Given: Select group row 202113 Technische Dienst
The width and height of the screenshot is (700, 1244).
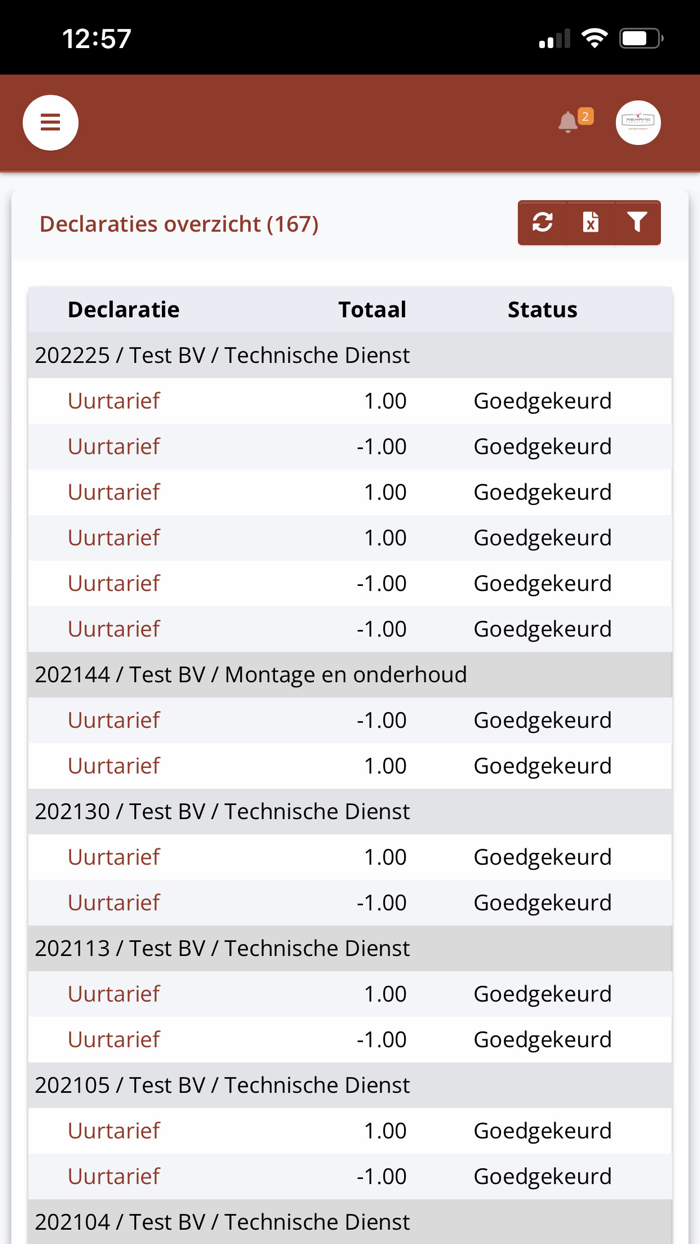Looking at the screenshot, I should point(222,949).
